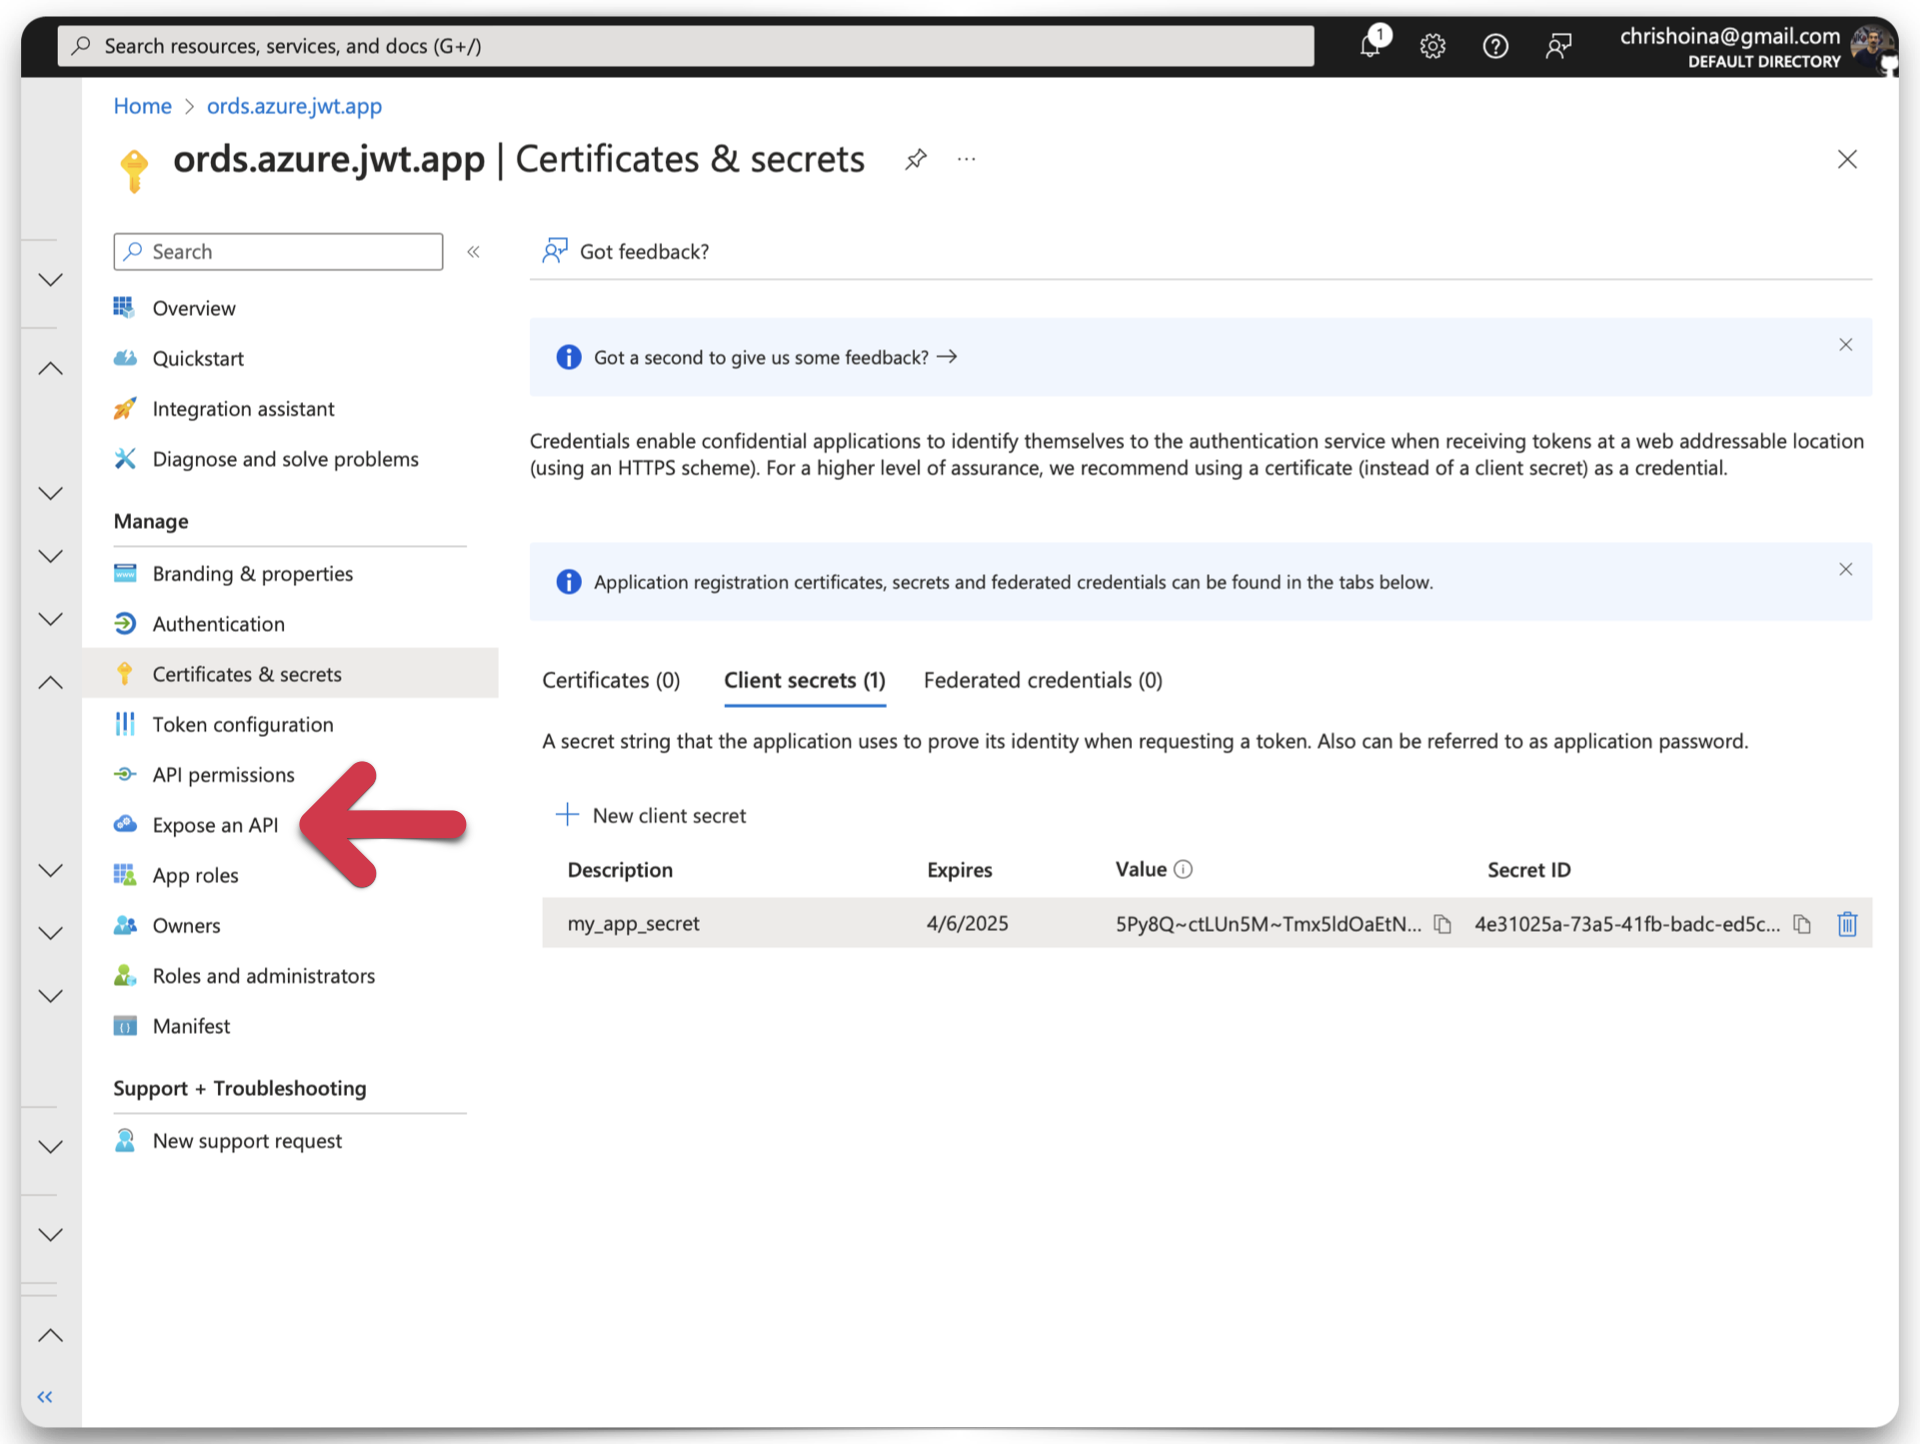
Task: Delete the my_app_secret client secret
Action: point(1847,924)
